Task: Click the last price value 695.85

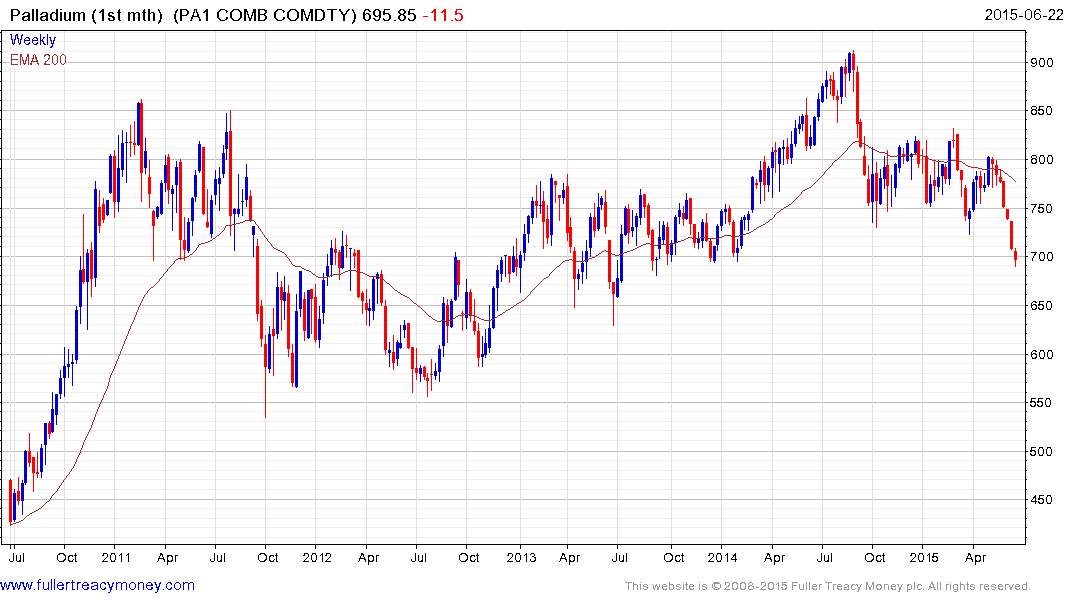Action: (389, 15)
